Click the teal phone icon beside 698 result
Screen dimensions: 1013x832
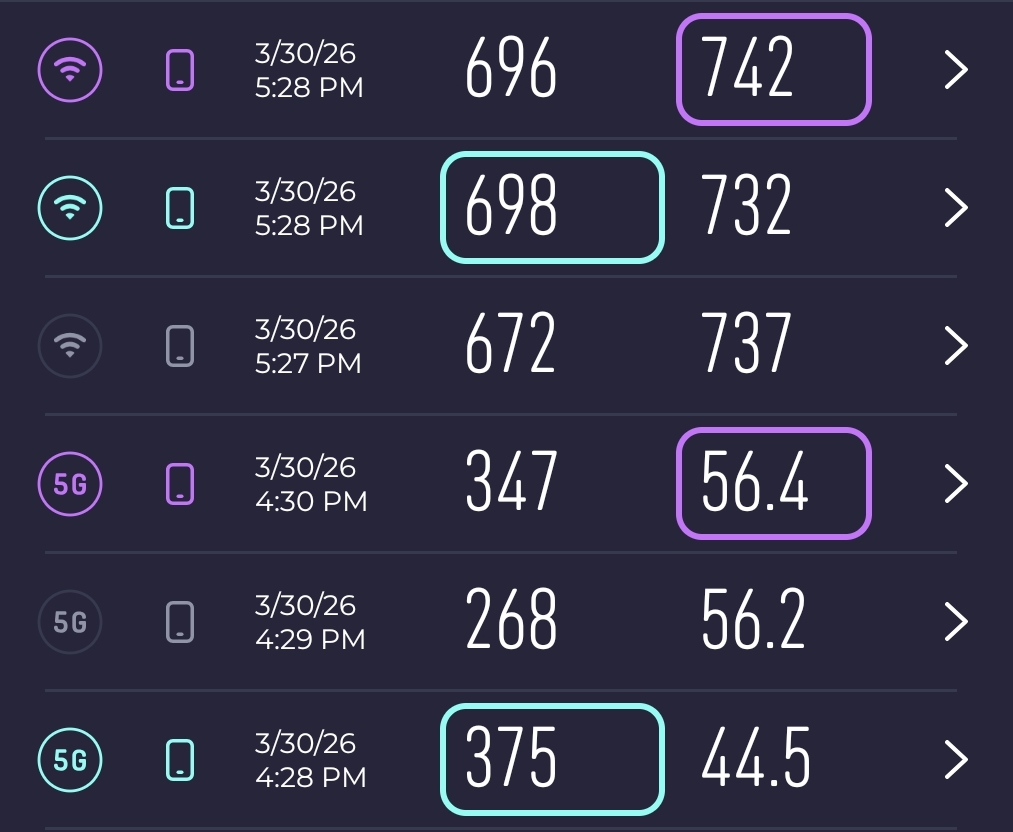coord(180,208)
